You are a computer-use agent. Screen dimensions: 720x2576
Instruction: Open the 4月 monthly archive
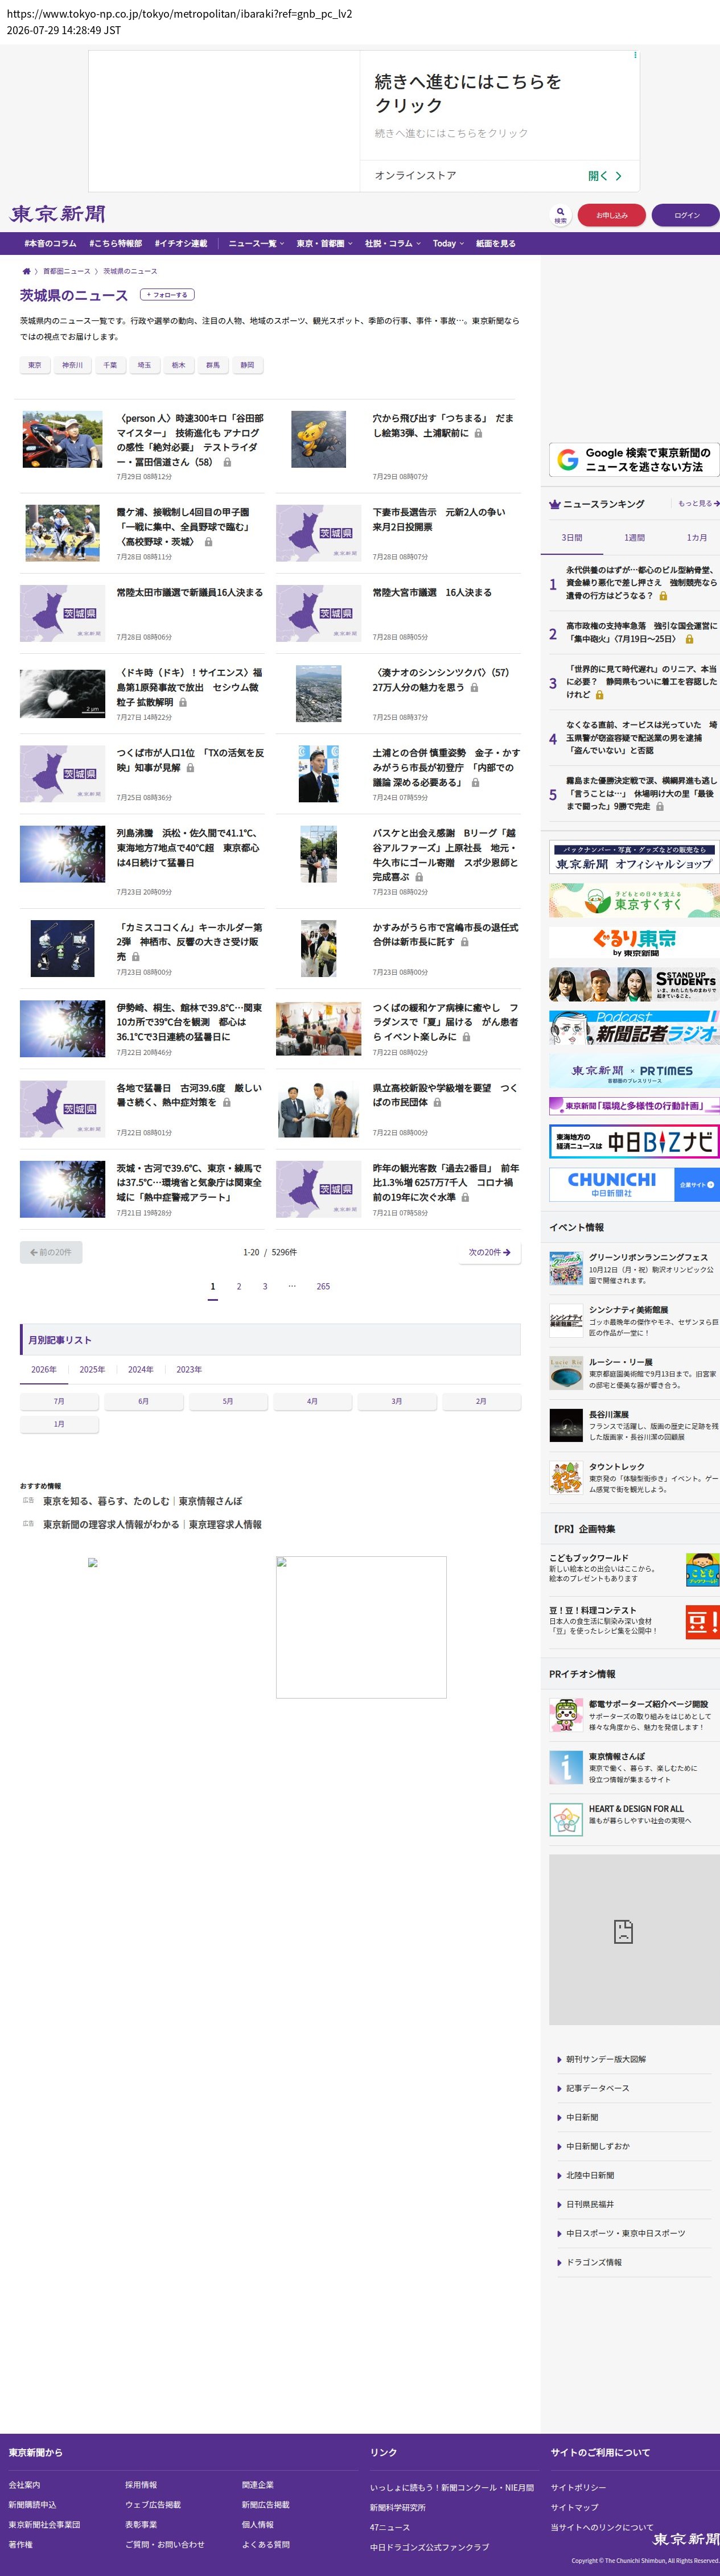(312, 1401)
